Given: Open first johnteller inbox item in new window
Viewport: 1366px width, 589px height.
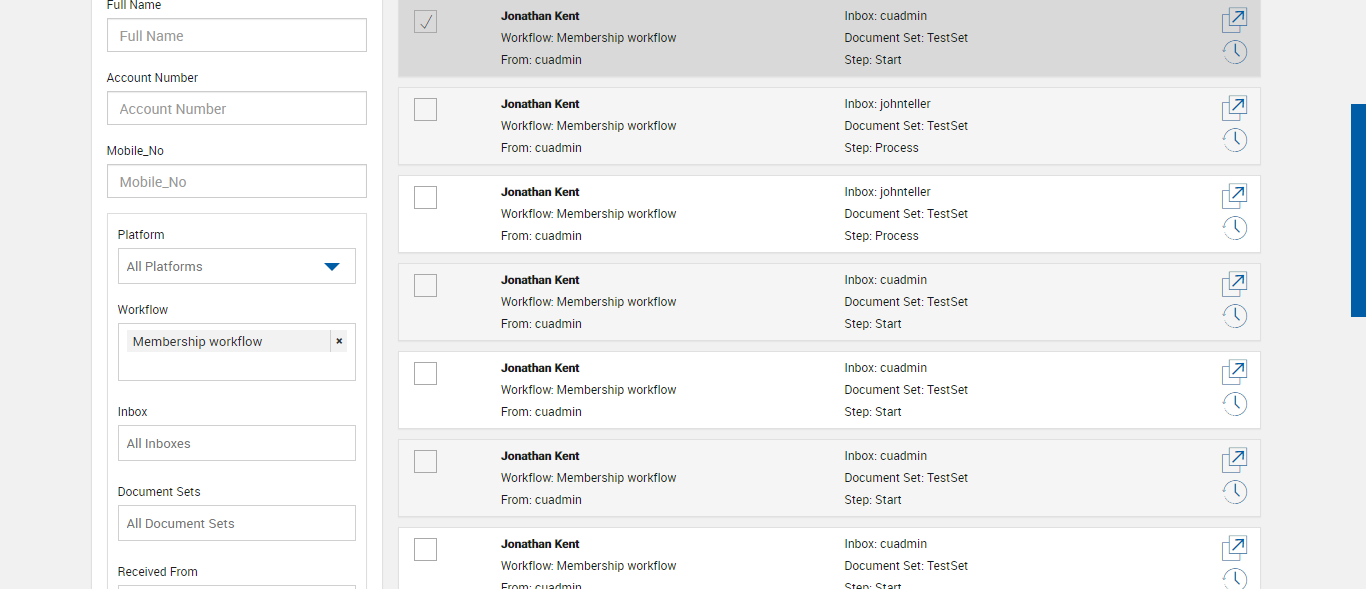Looking at the screenshot, I should 1234,108.
